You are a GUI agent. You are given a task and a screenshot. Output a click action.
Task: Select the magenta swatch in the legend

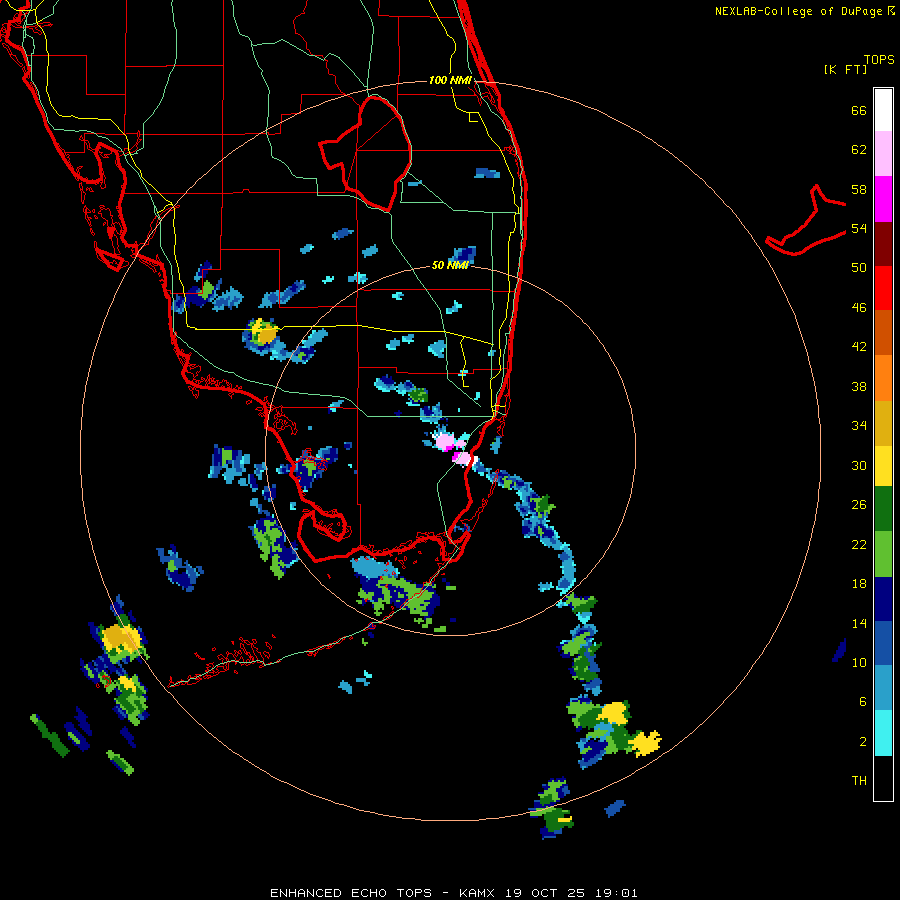[883, 199]
